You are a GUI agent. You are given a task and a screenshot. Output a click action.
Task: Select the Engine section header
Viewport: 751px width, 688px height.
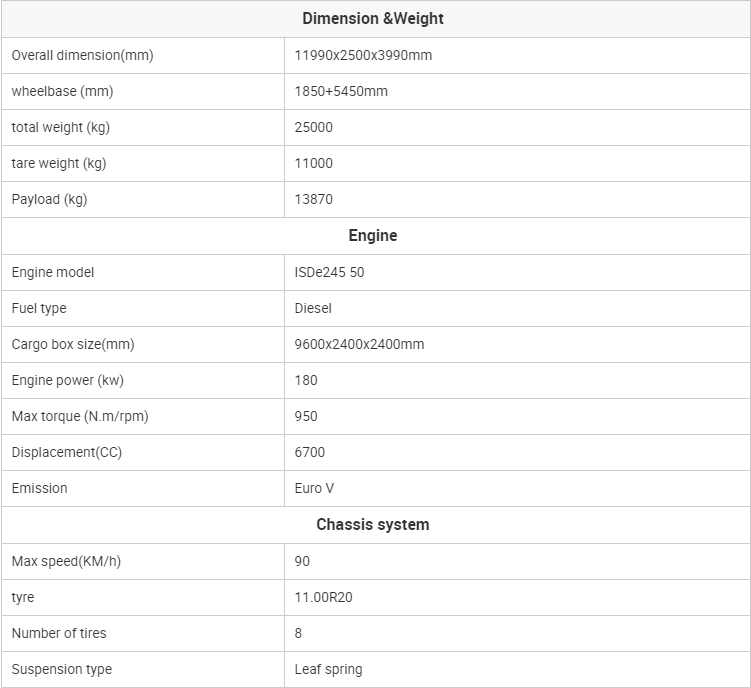click(x=373, y=236)
